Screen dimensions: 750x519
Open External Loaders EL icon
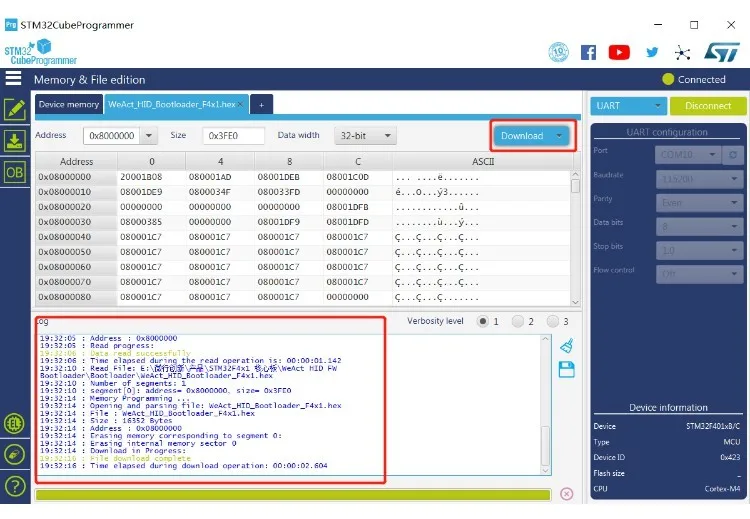point(15,424)
